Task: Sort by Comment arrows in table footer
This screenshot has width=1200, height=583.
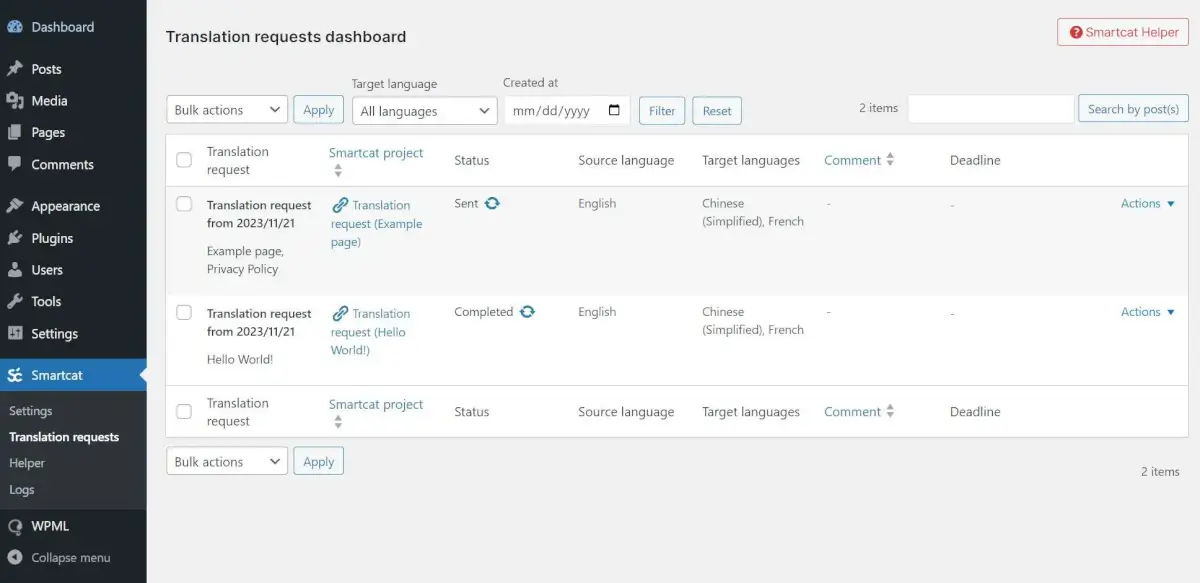Action: (x=890, y=412)
